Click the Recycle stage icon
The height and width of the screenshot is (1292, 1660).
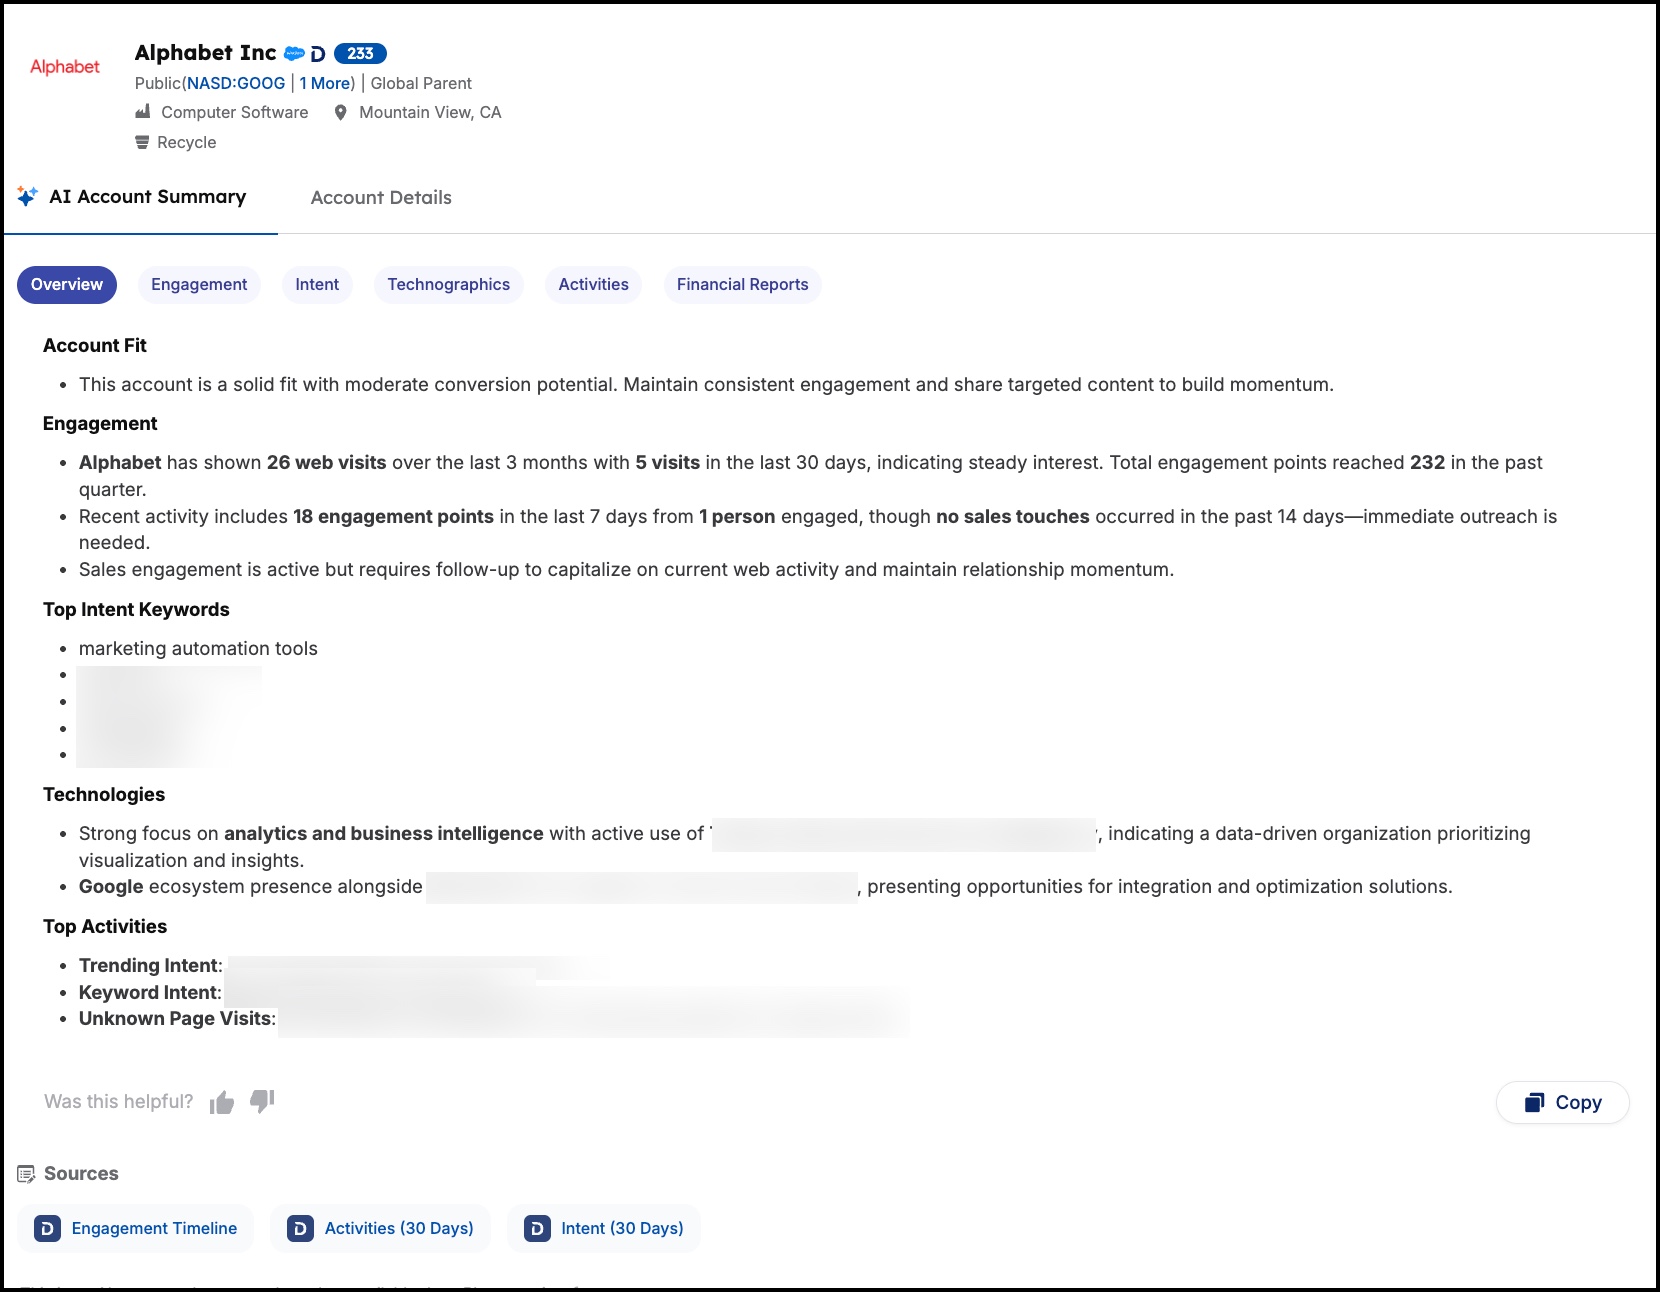(x=143, y=142)
